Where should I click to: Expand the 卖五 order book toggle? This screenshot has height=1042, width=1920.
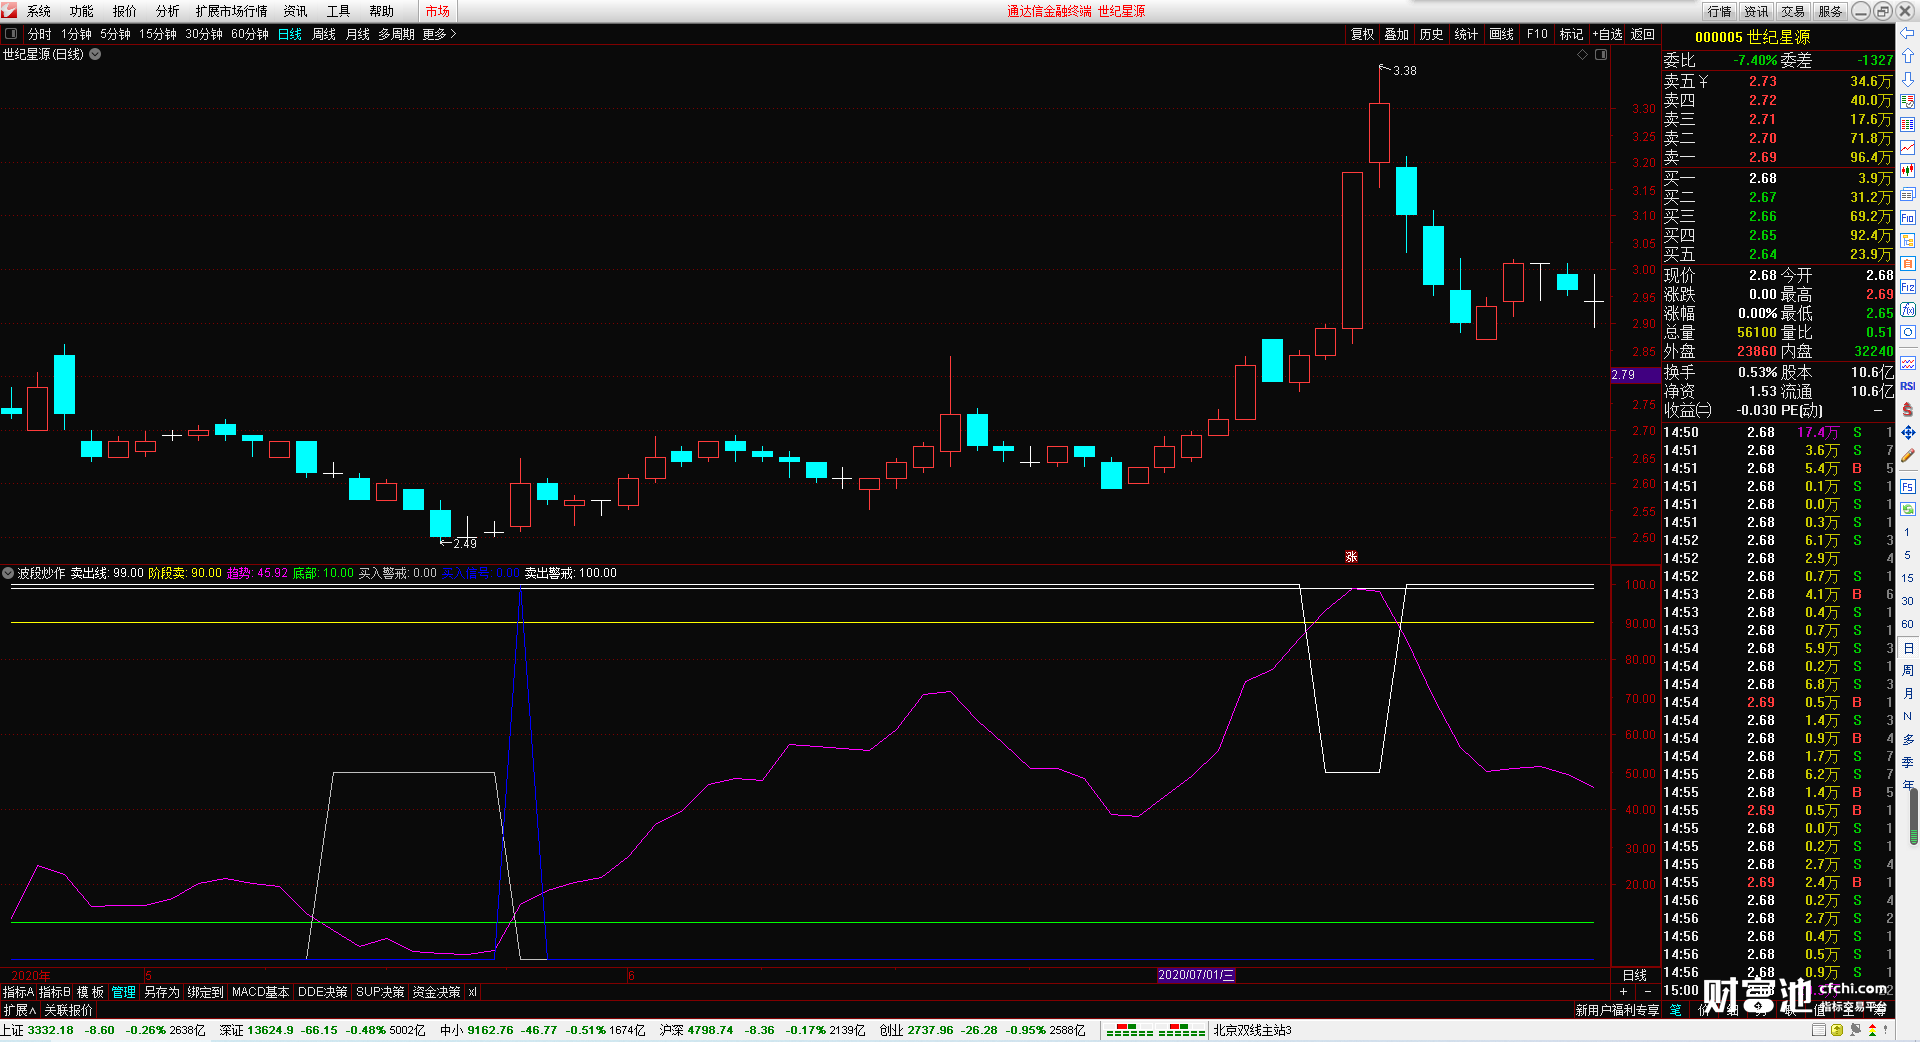[x=1704, y=81]
